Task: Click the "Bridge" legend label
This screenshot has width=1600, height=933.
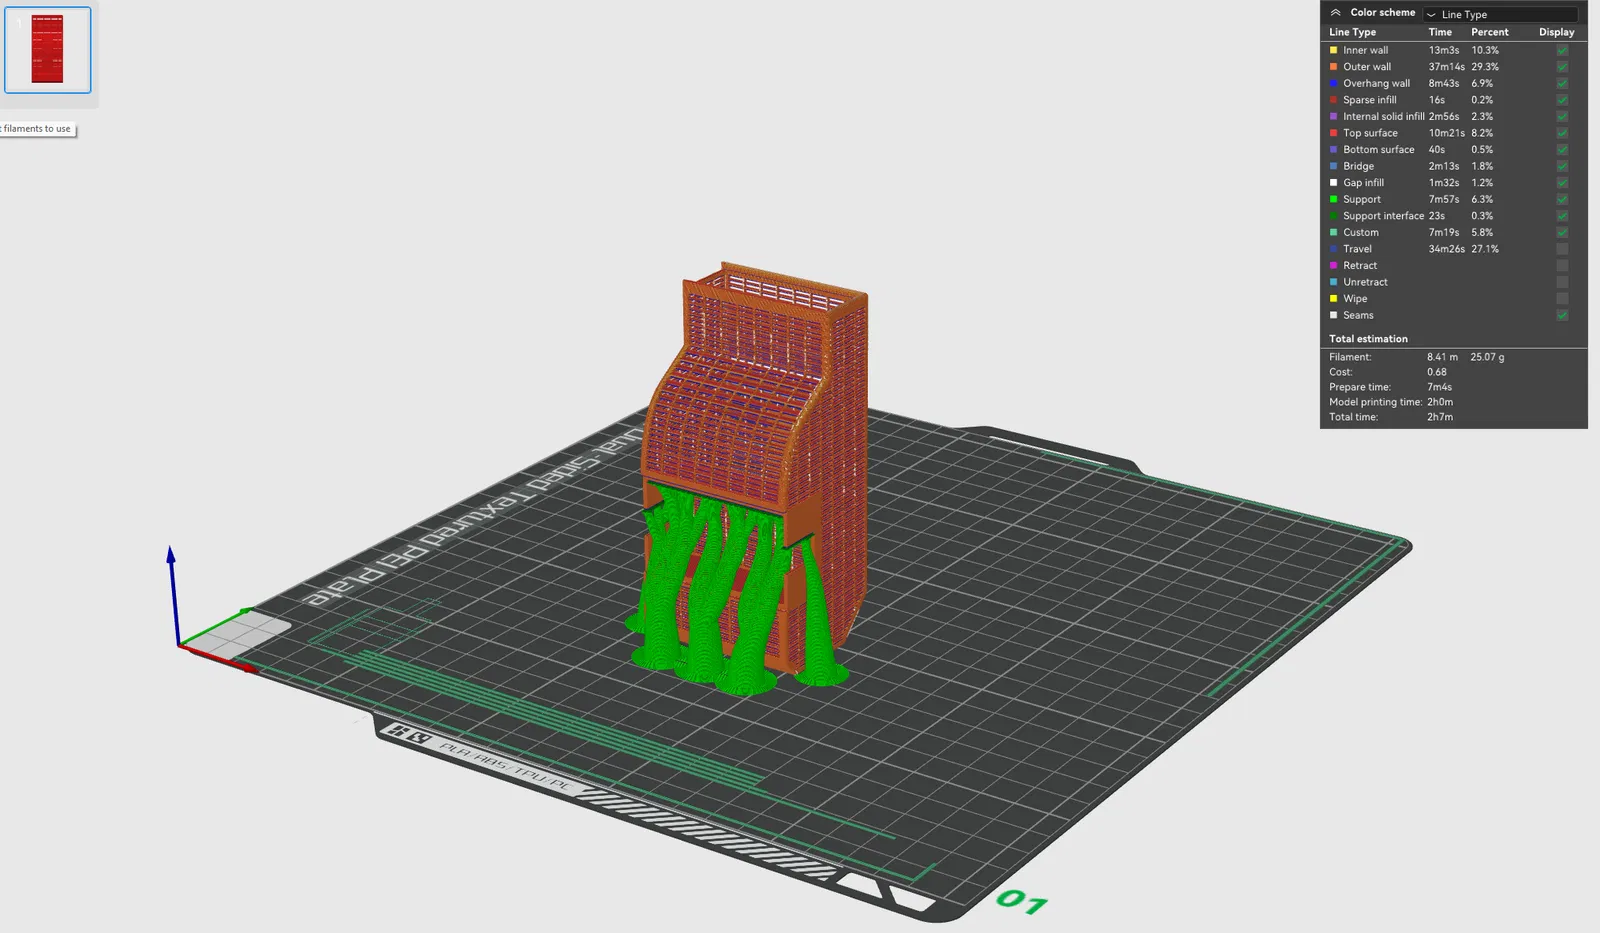Action: click(x=1358, y=166)
